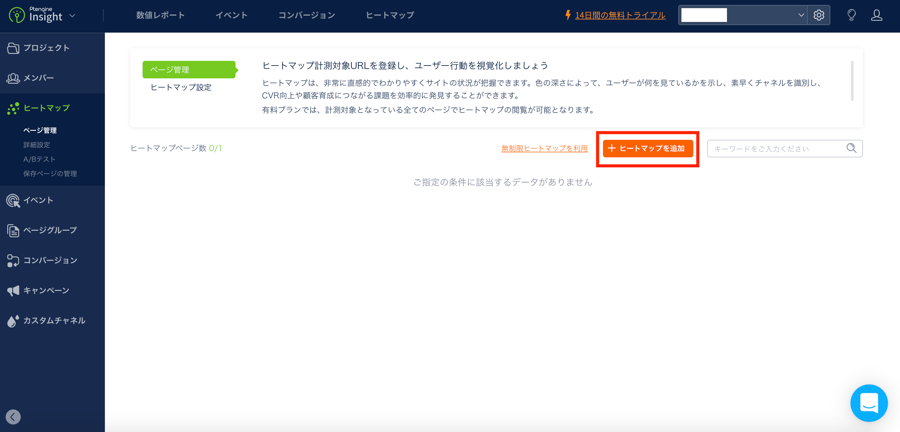The height and width of the screenshot is (432, 900).
Task: Collapse sidebar with the arrow icon
Action: click(13, 417)
